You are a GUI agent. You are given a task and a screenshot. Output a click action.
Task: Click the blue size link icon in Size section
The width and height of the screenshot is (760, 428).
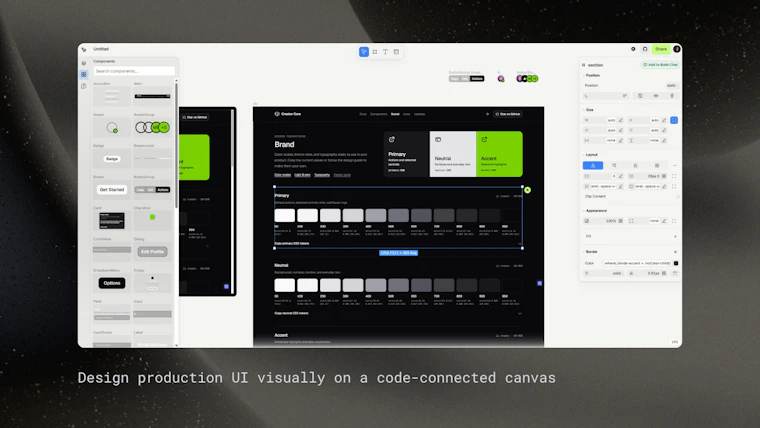coord(674,120)
